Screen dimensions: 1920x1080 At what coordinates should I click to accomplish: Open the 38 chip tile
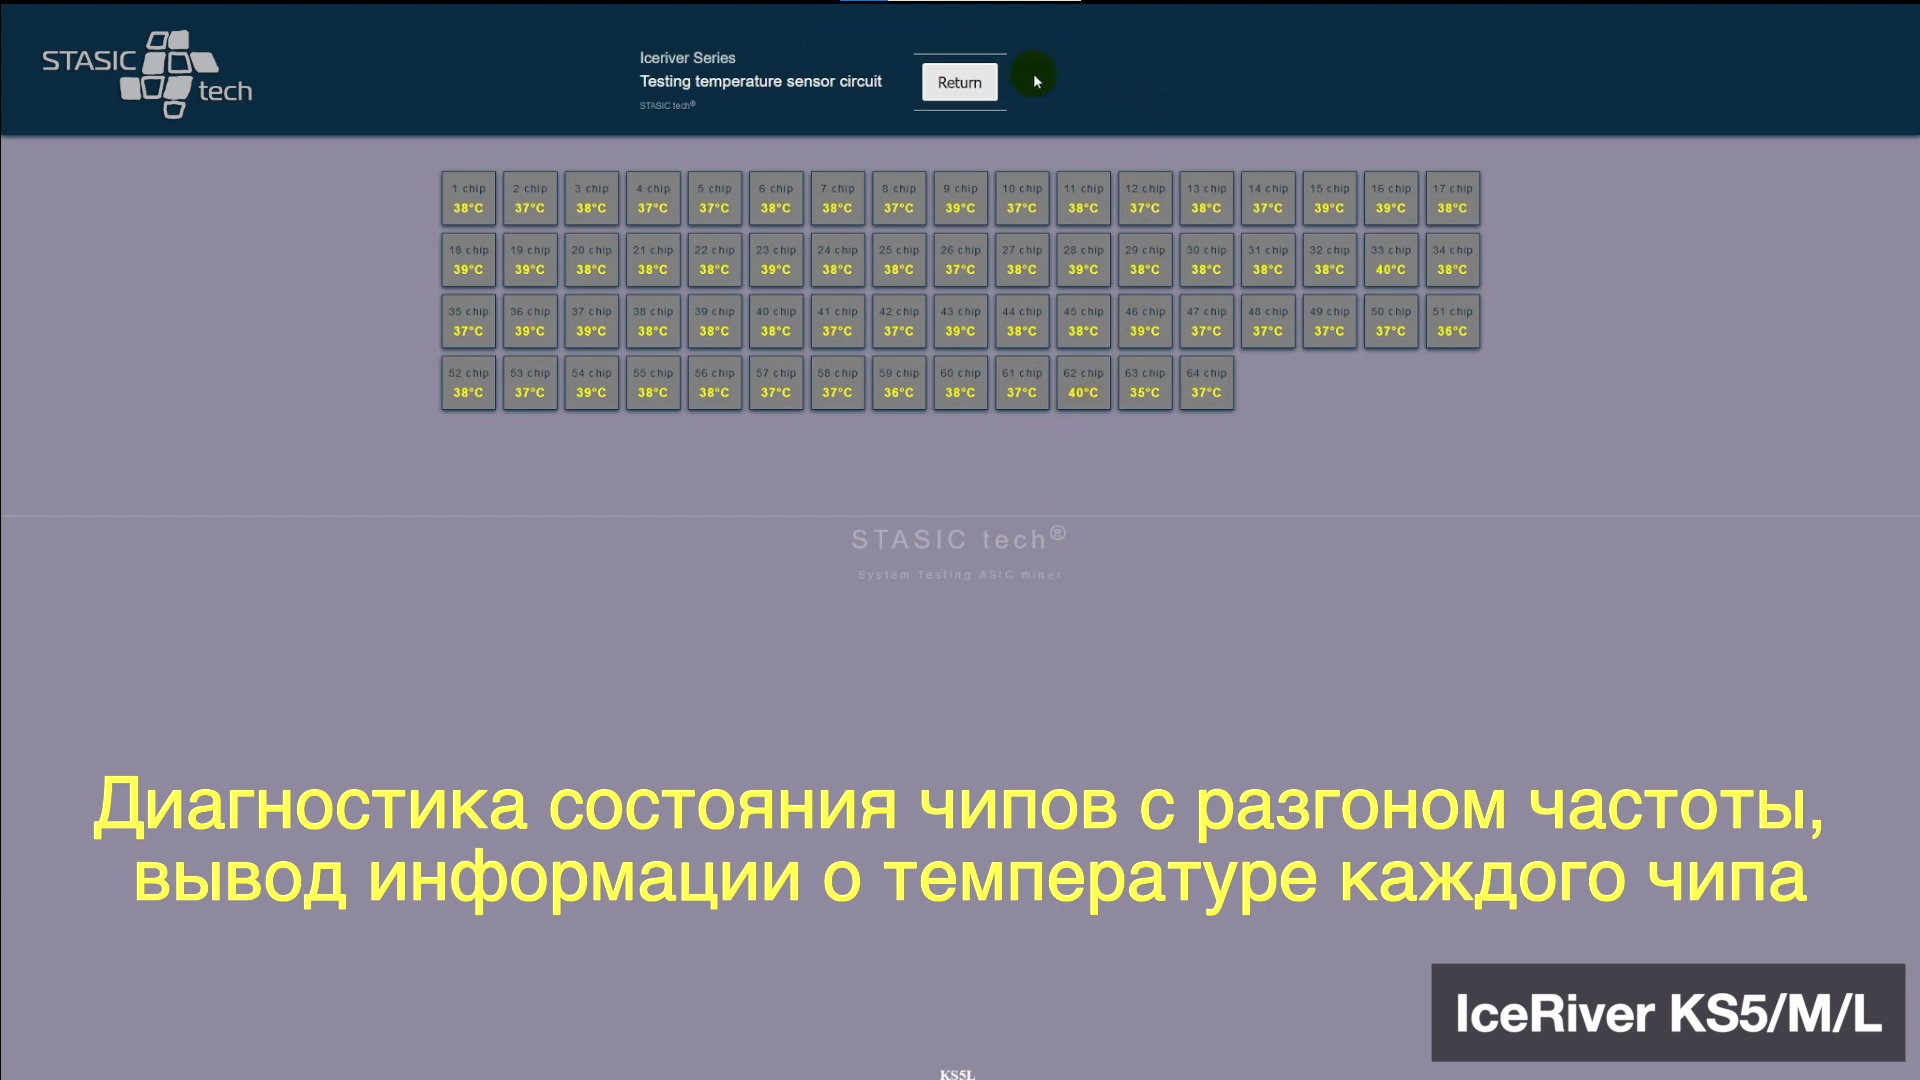[653, 321]
